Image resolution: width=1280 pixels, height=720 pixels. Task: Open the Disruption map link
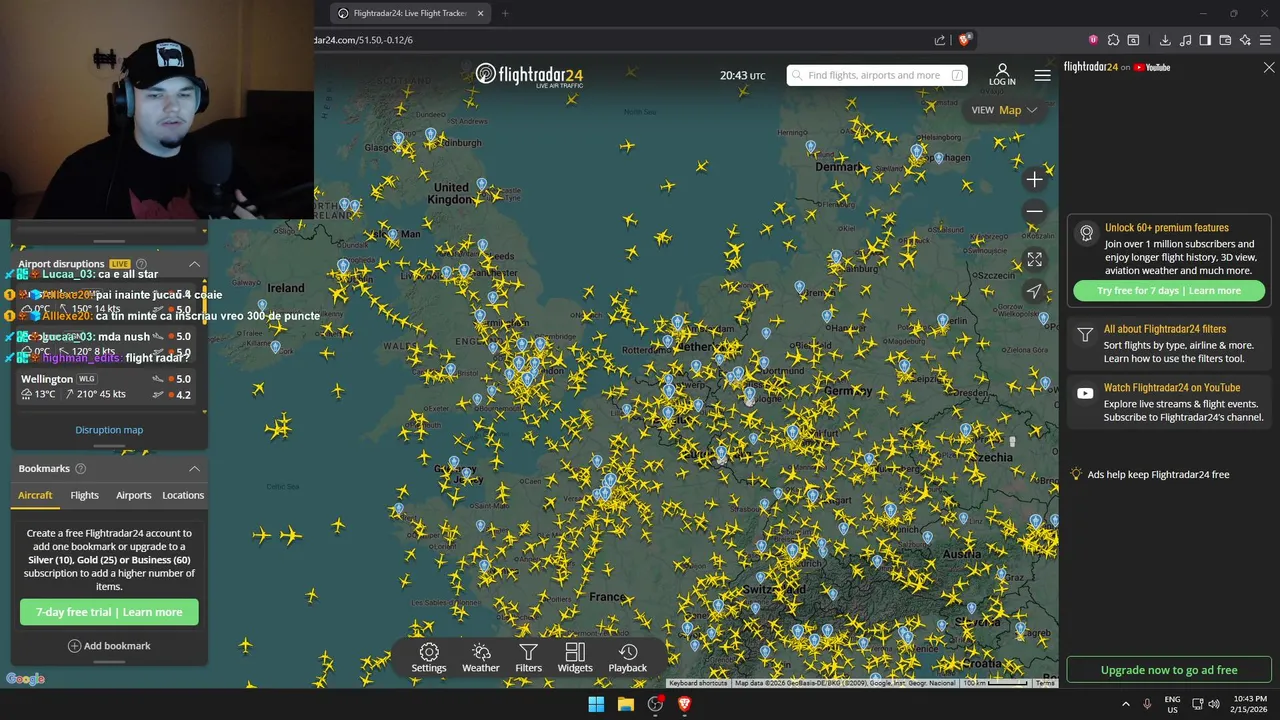(x=109, y=430)
